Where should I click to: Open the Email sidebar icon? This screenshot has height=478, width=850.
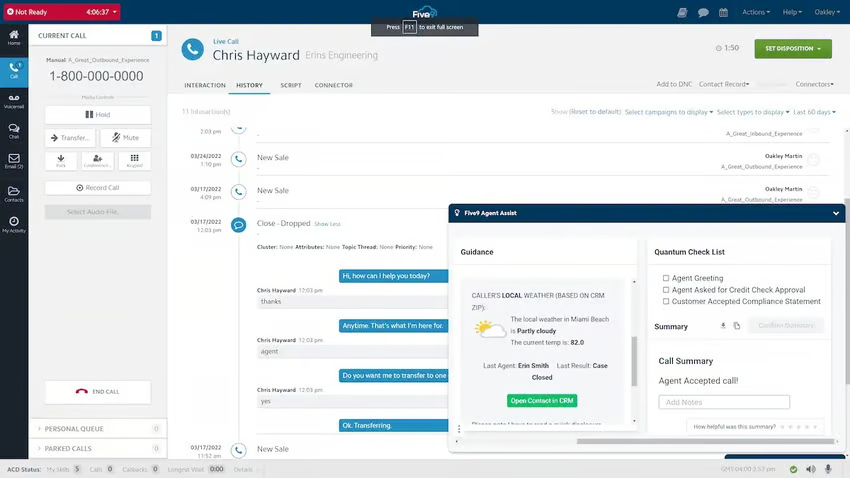[x=14, y=160]
